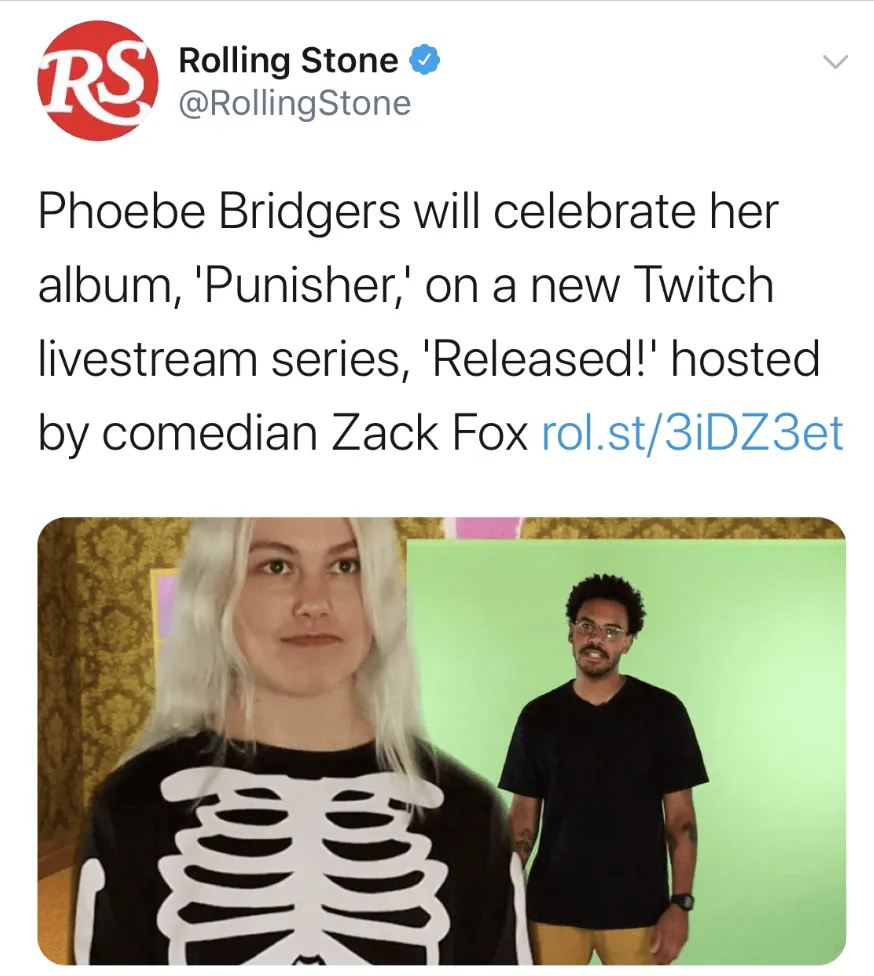The height and width of the screenshot is (976, 874).
Task: Open the Rolling Stone RS profile avatar
Action: point(98,80)
